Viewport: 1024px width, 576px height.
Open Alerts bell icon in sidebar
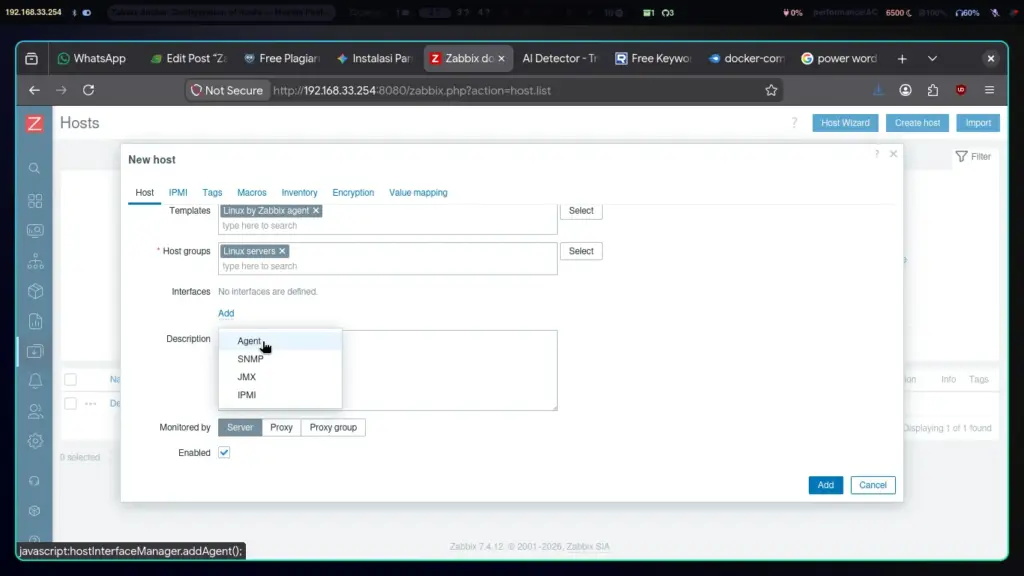[x=35, y=381]
